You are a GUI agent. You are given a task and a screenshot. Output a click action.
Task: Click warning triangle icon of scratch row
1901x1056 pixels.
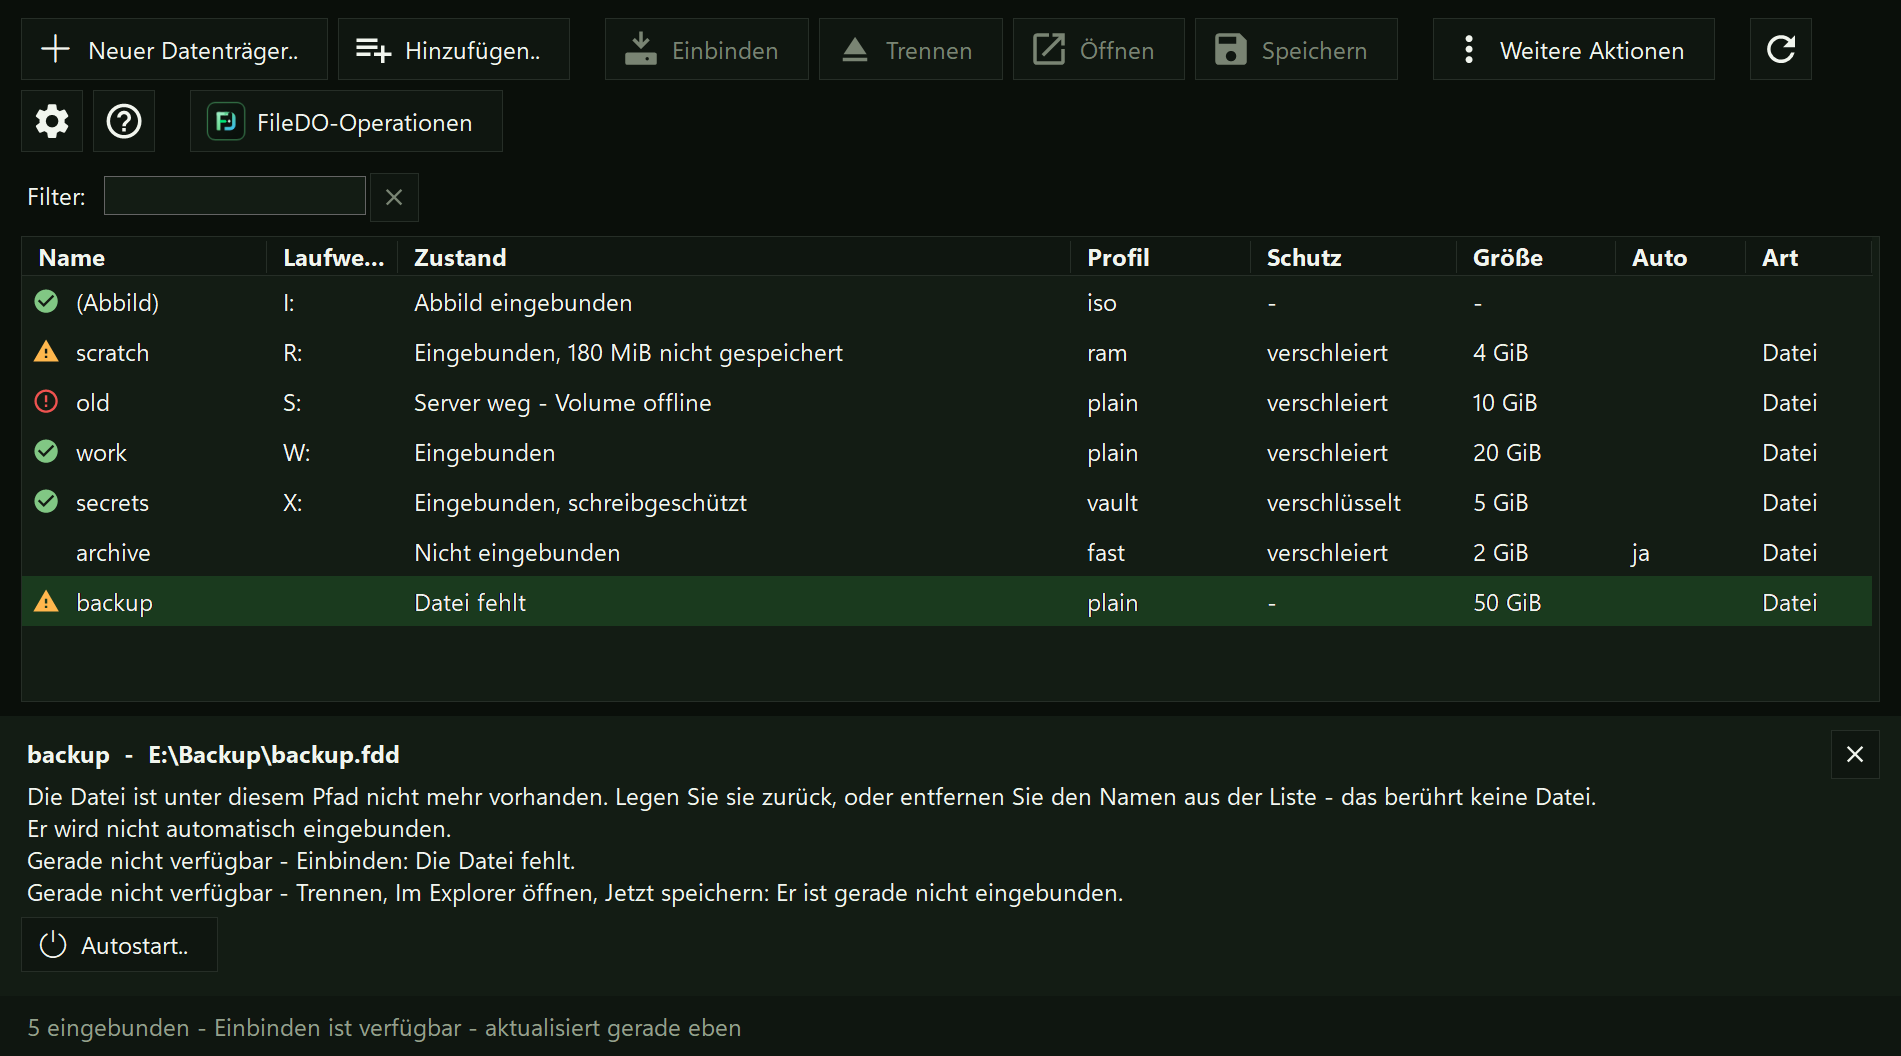pyautogui.click(x=46, y=351)
